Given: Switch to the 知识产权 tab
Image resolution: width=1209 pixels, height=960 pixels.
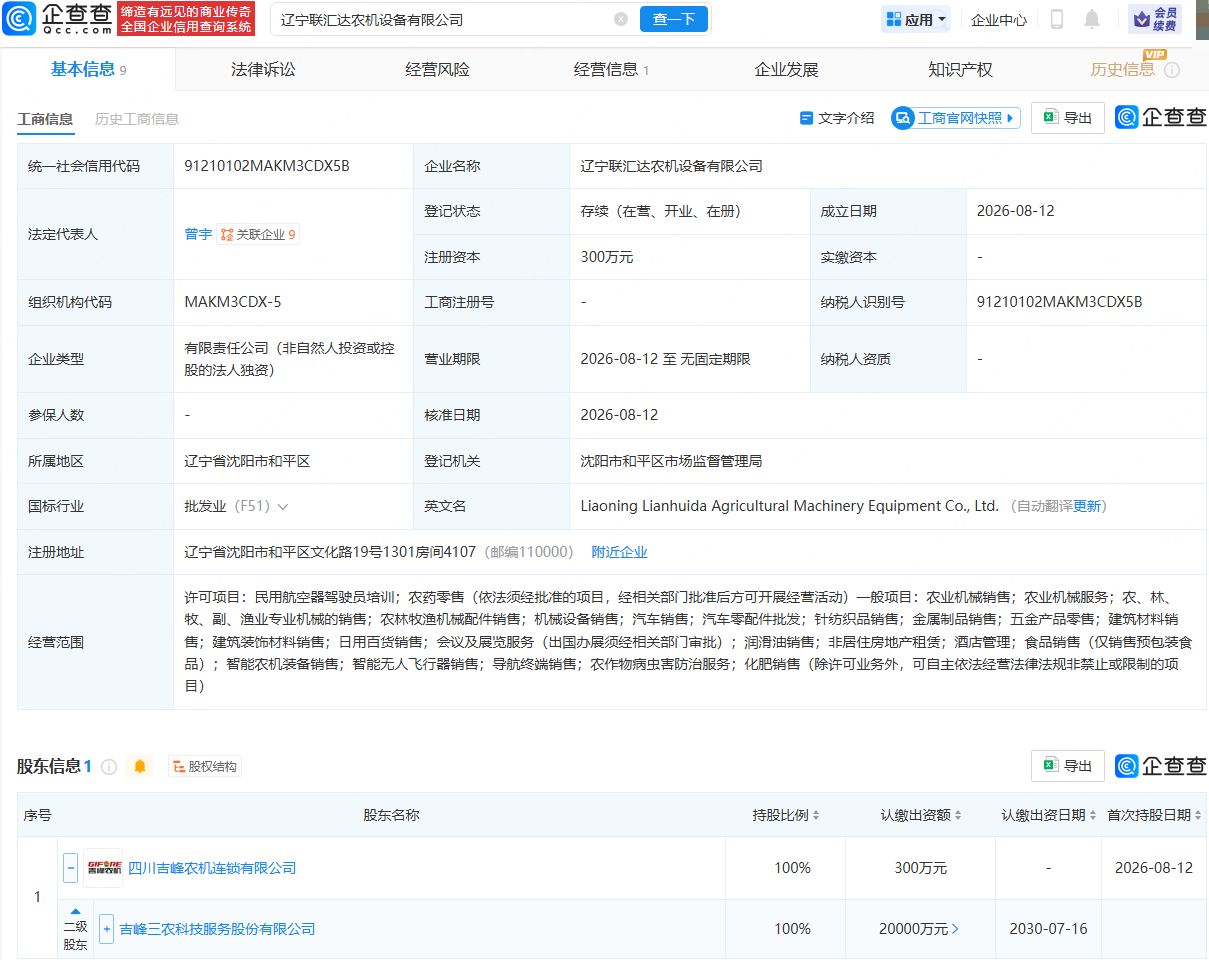Looking at the screenshot, I should click(960, 69).
